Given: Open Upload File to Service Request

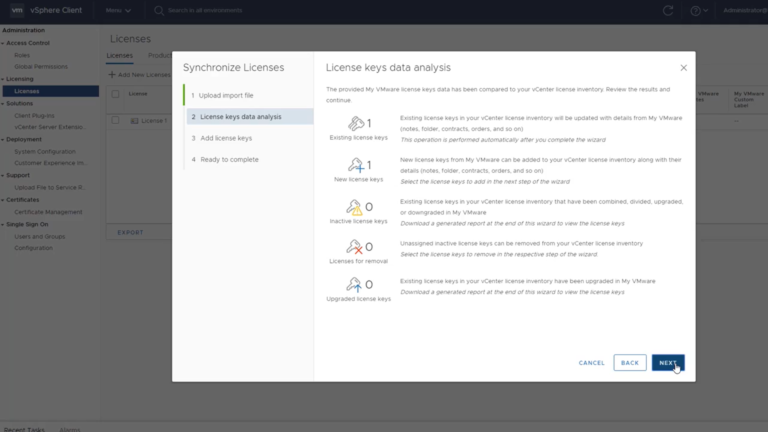Looking at the screenshot, I should pos(49,188).
